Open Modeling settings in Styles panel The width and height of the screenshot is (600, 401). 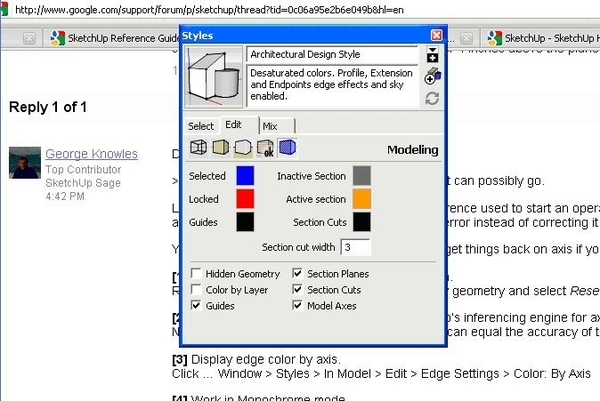(287, 147)
